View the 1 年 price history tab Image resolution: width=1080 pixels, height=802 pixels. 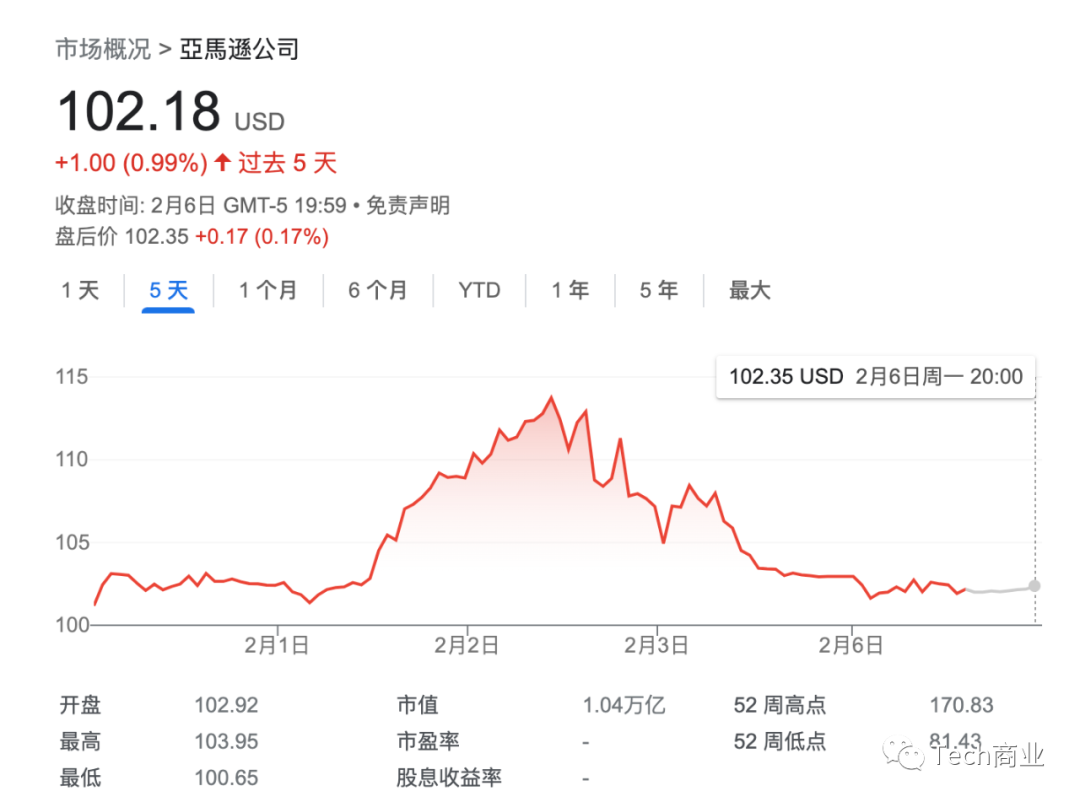(x=570, y=291)
